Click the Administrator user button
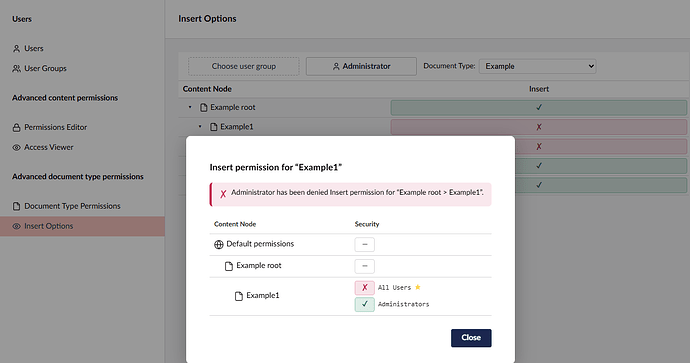Image resolution: width=690 pixels, height=363 pixels. pyautogui.click(x=361, y=66)
